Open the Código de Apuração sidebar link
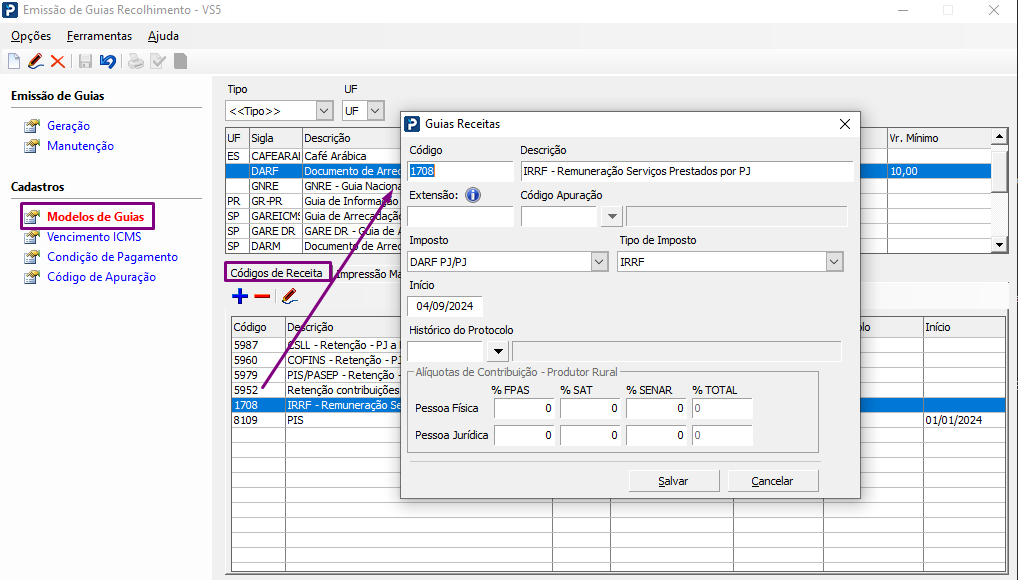The image size is (1018, 580). click(x=101, y=277)
